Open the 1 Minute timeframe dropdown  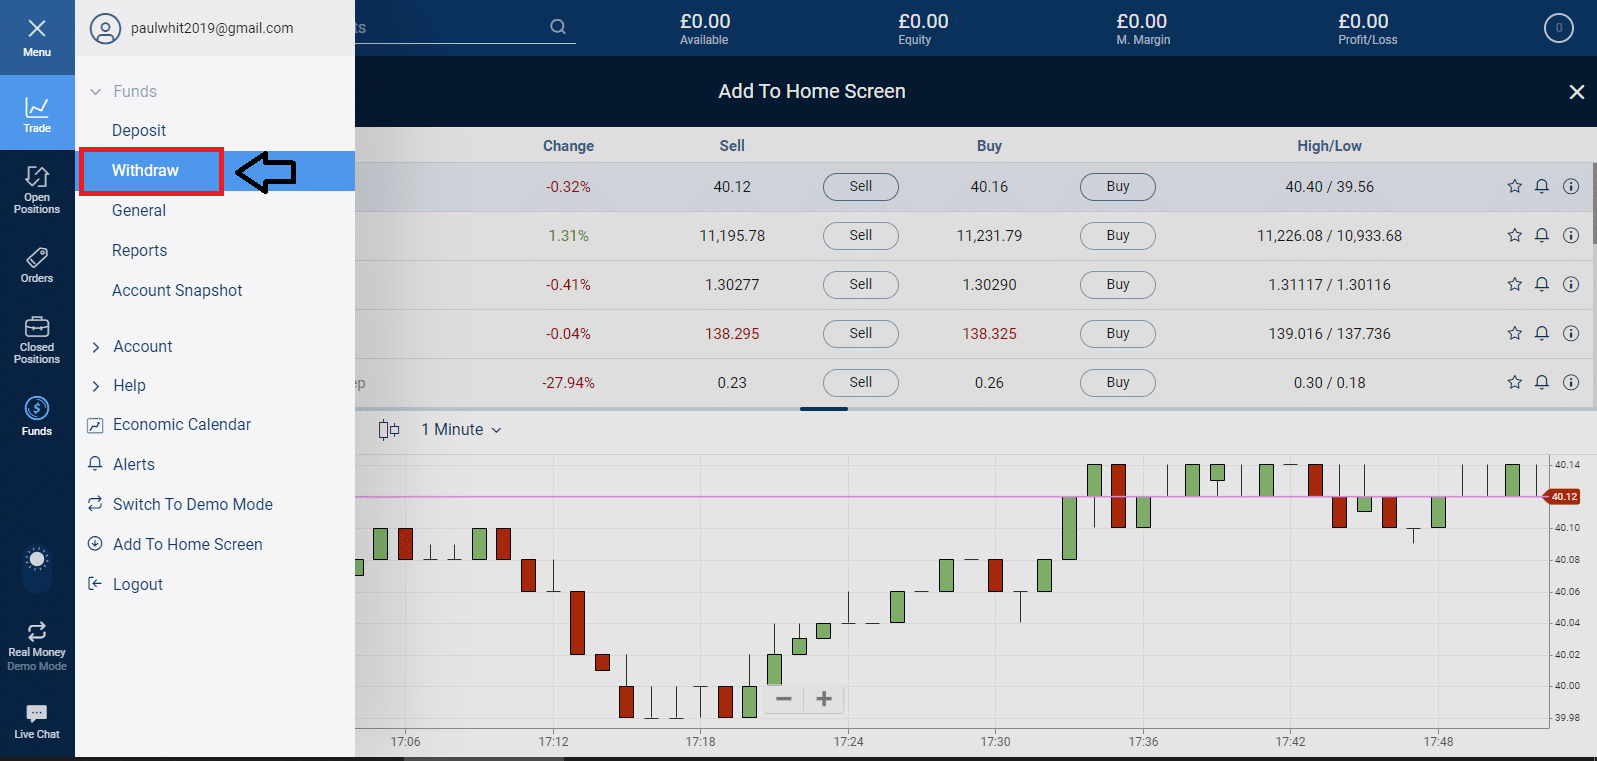click(461, 430)
